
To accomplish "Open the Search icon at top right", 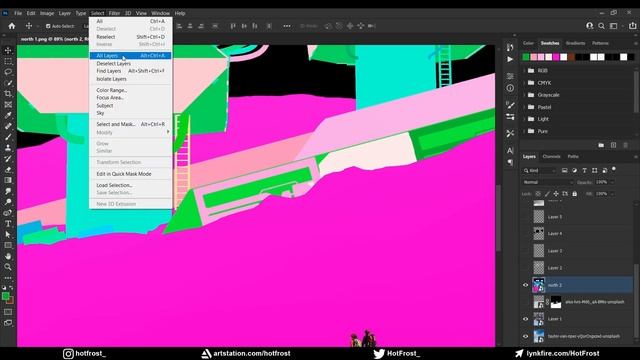I will click(x=601, y=26).
